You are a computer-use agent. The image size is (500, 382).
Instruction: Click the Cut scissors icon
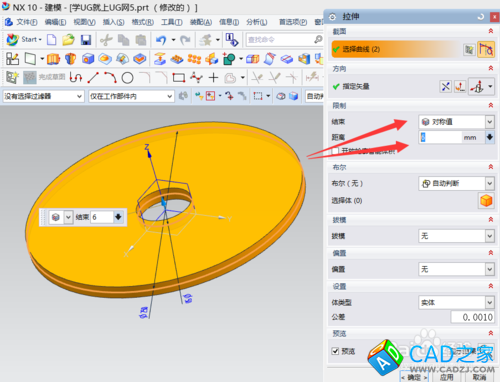106,40
